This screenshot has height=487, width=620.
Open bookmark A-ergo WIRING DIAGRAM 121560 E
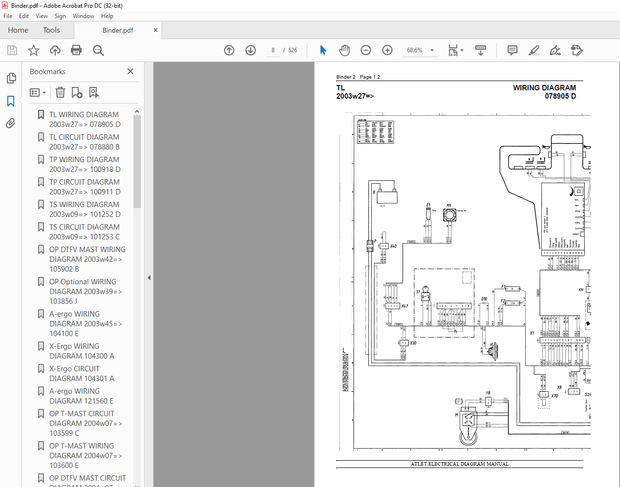[x=81, y=396]
